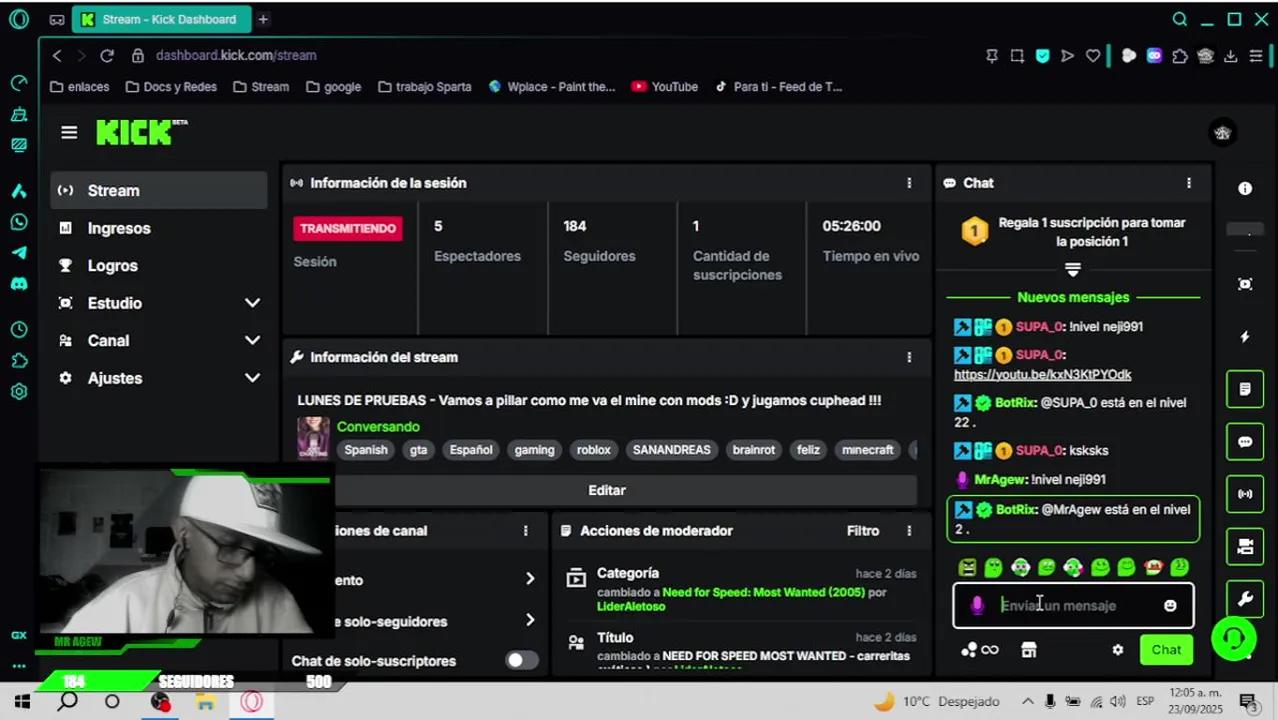Select Ingresos in the sidebar
The height and width of the screenshot is (720, 1278).
pyautogui.click(x=159, y=228)
